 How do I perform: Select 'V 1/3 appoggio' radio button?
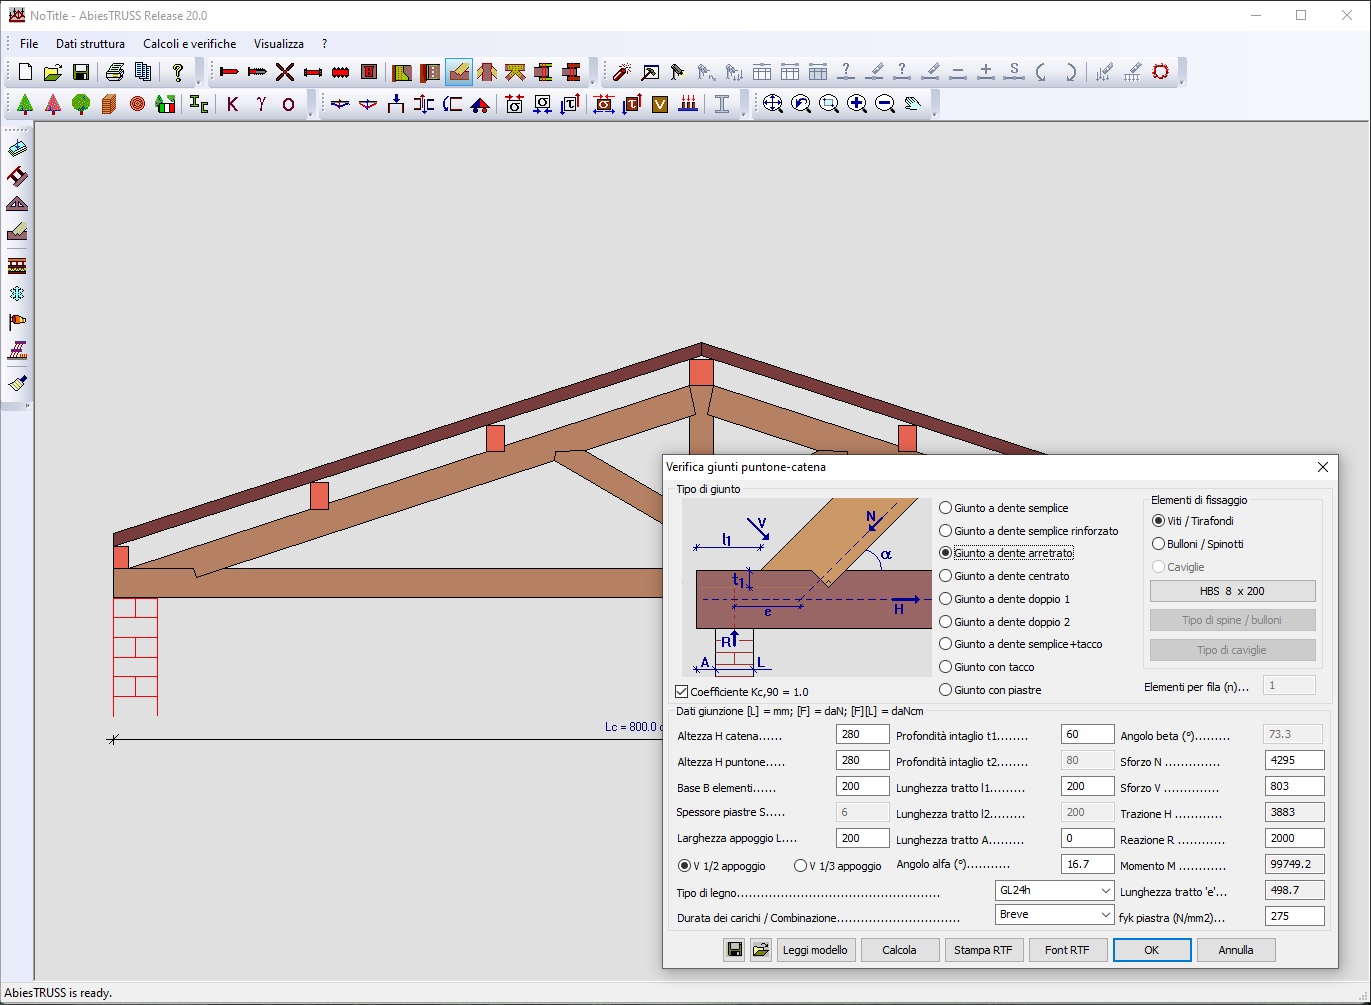tap(838, 866)
